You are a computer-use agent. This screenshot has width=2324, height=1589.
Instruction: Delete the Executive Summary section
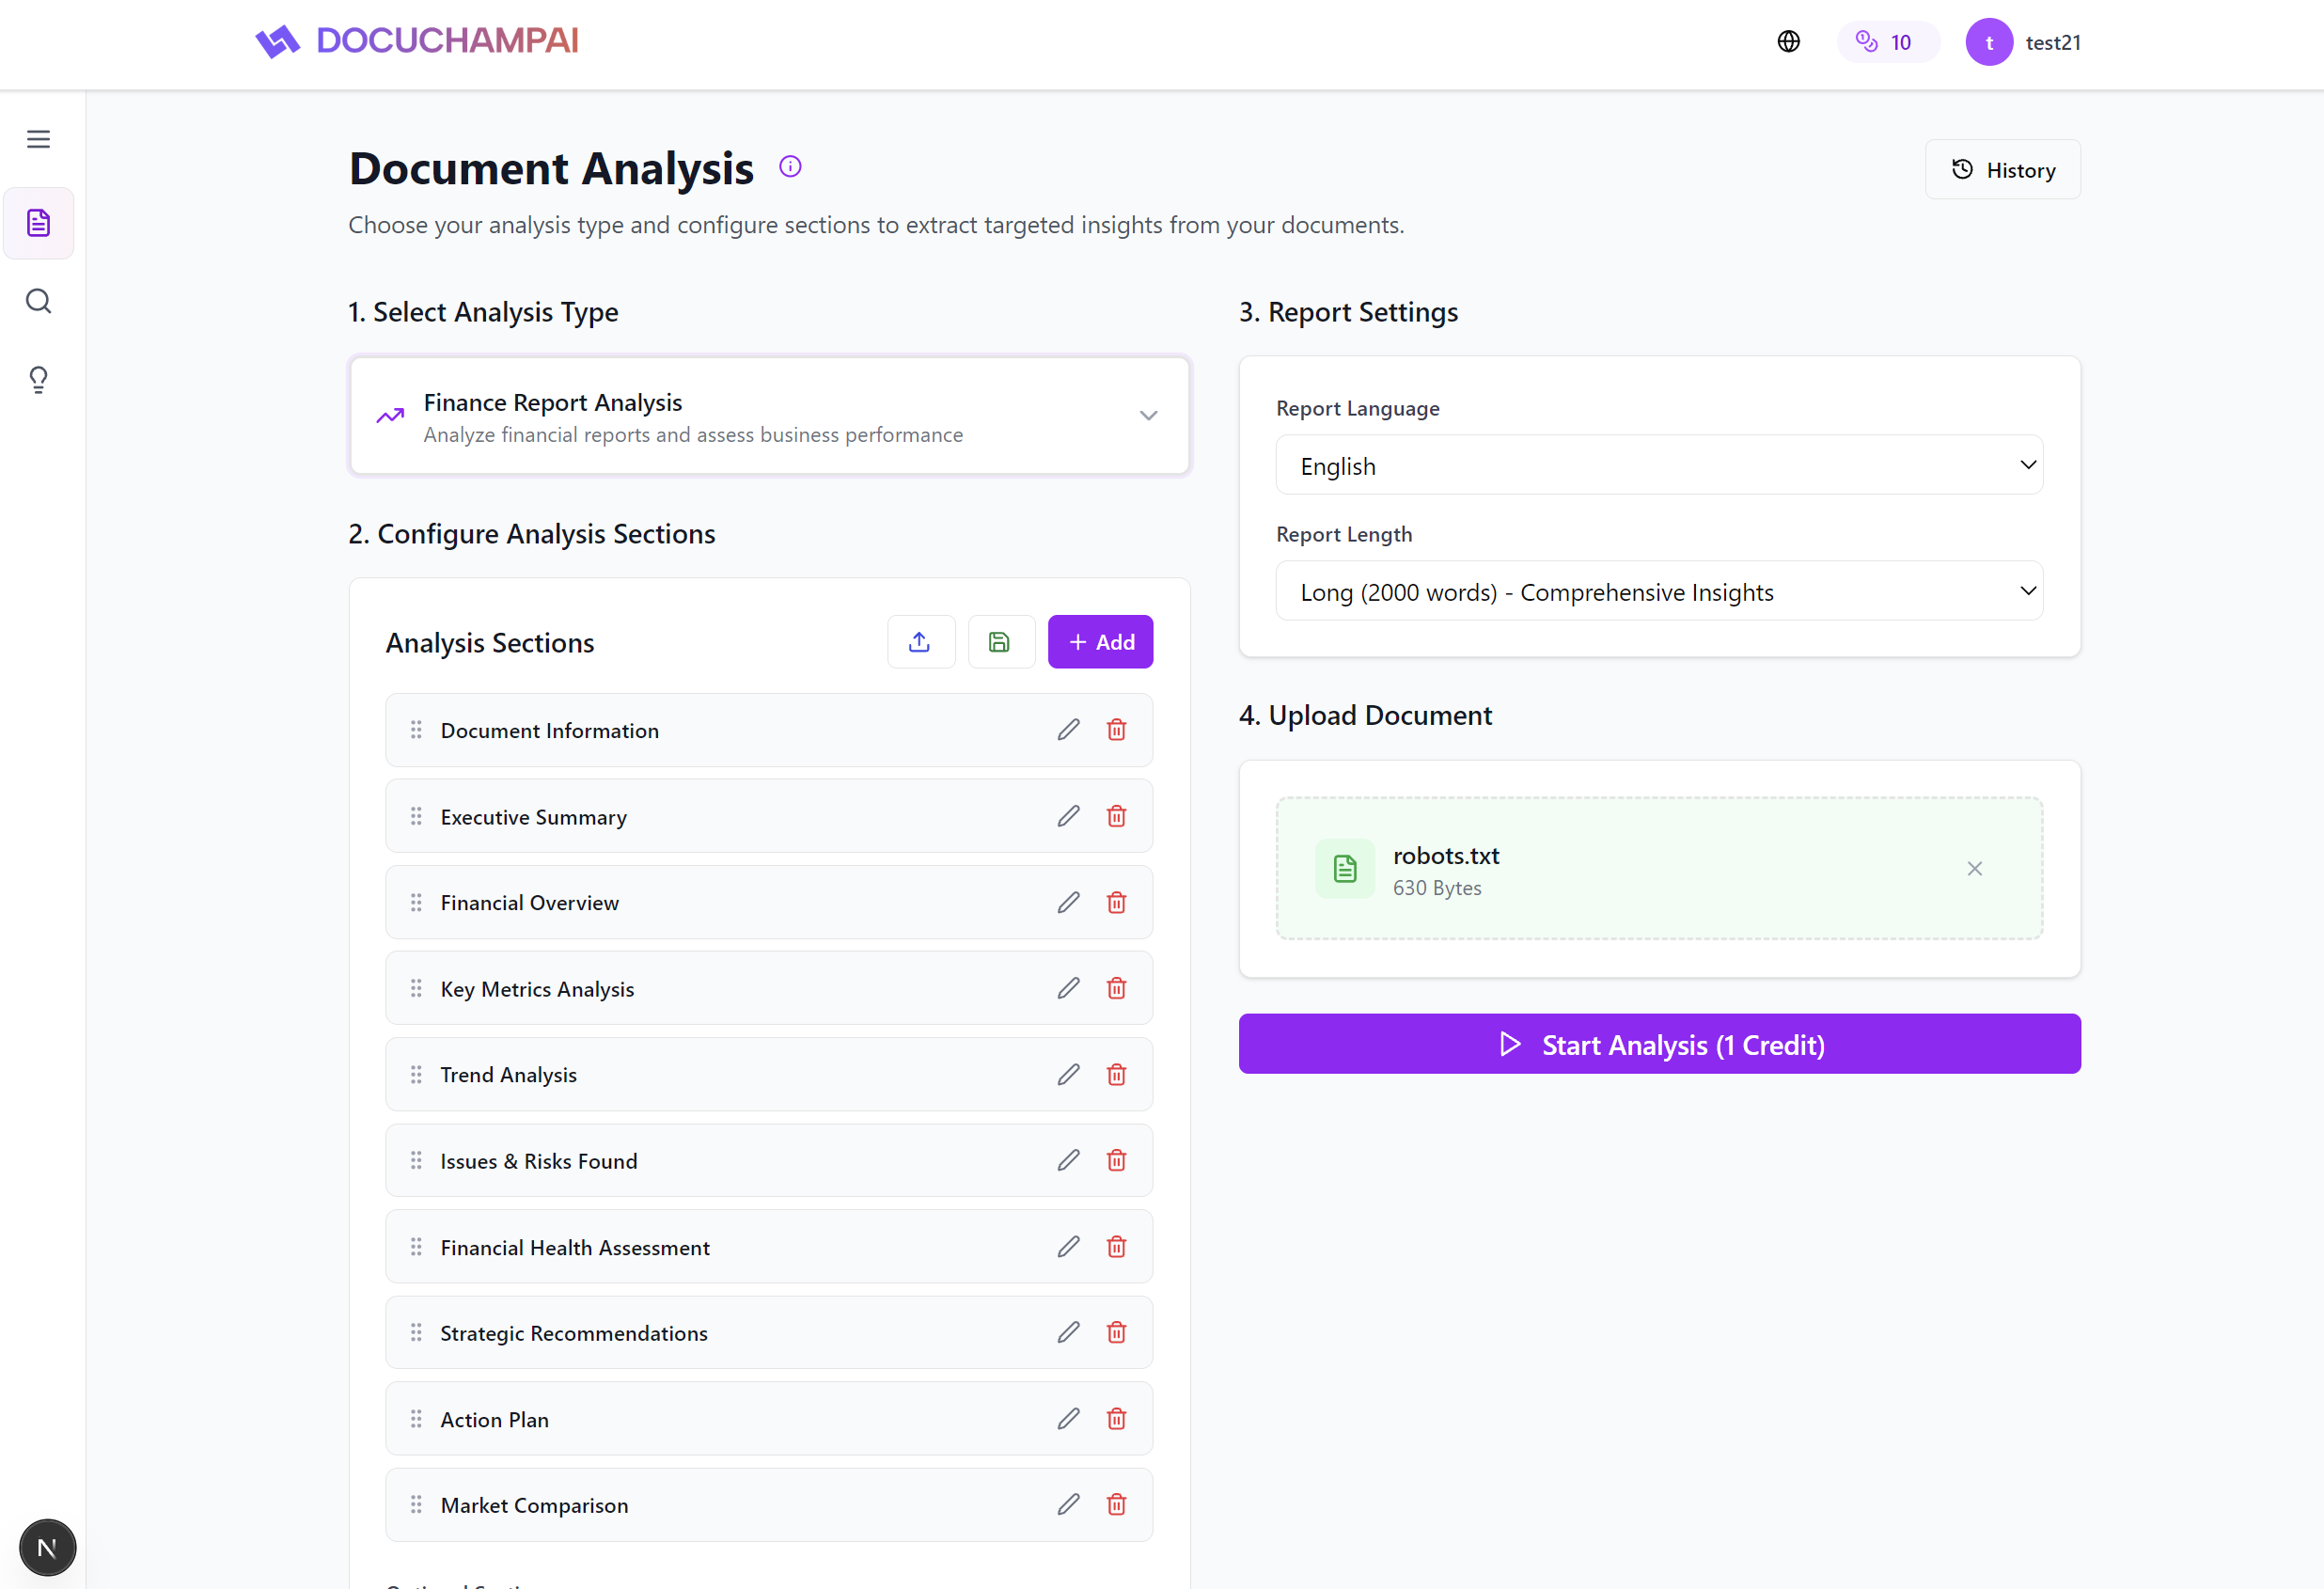[x=1116, y=816]
